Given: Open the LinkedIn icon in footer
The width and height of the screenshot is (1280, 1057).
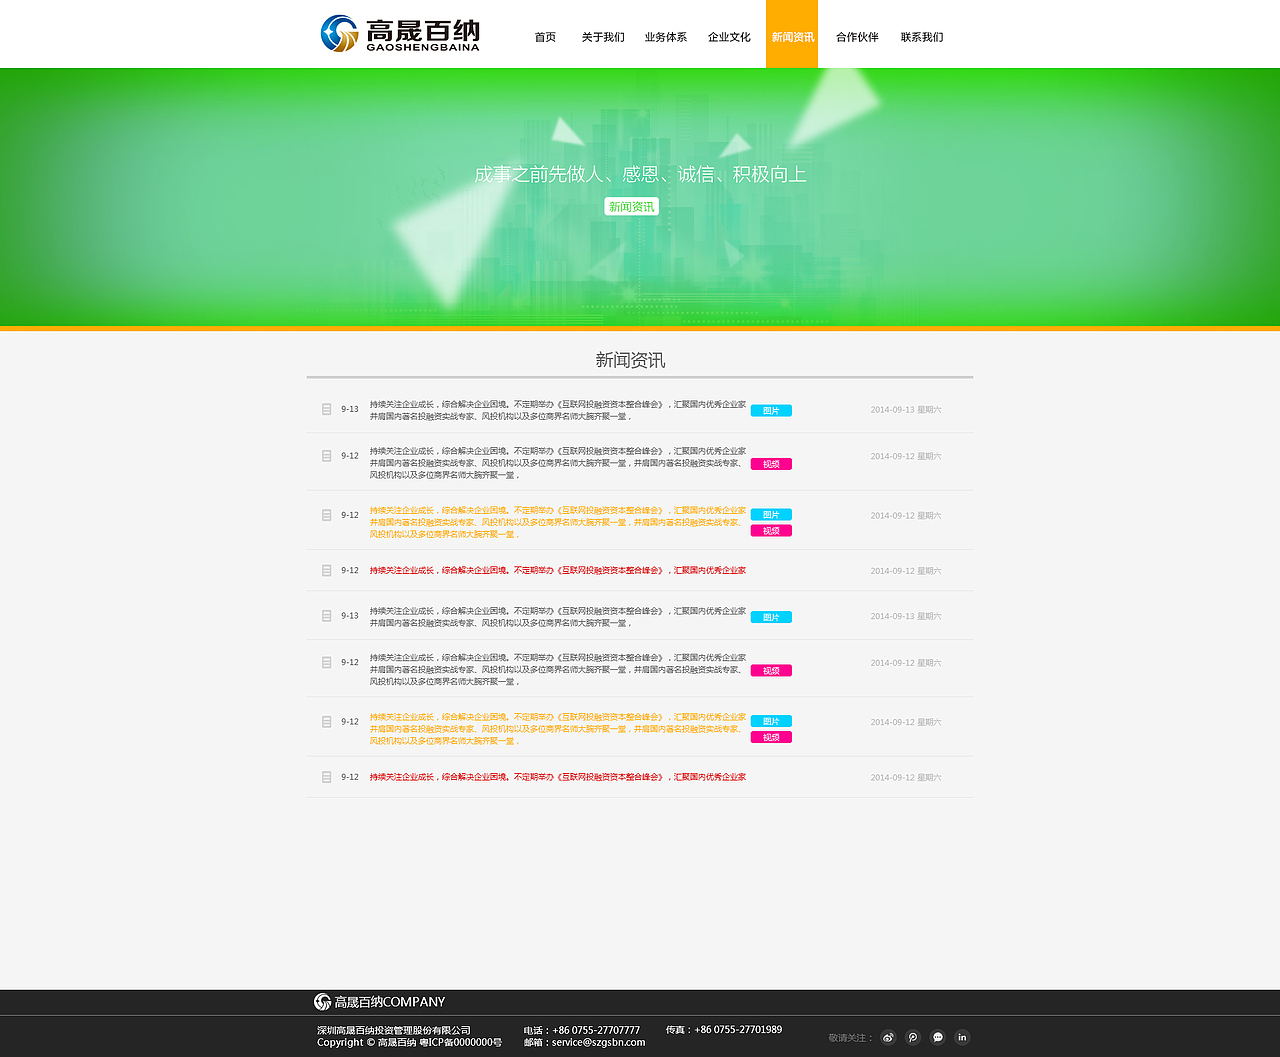Looking at the screenshot, I should 962,1037.
